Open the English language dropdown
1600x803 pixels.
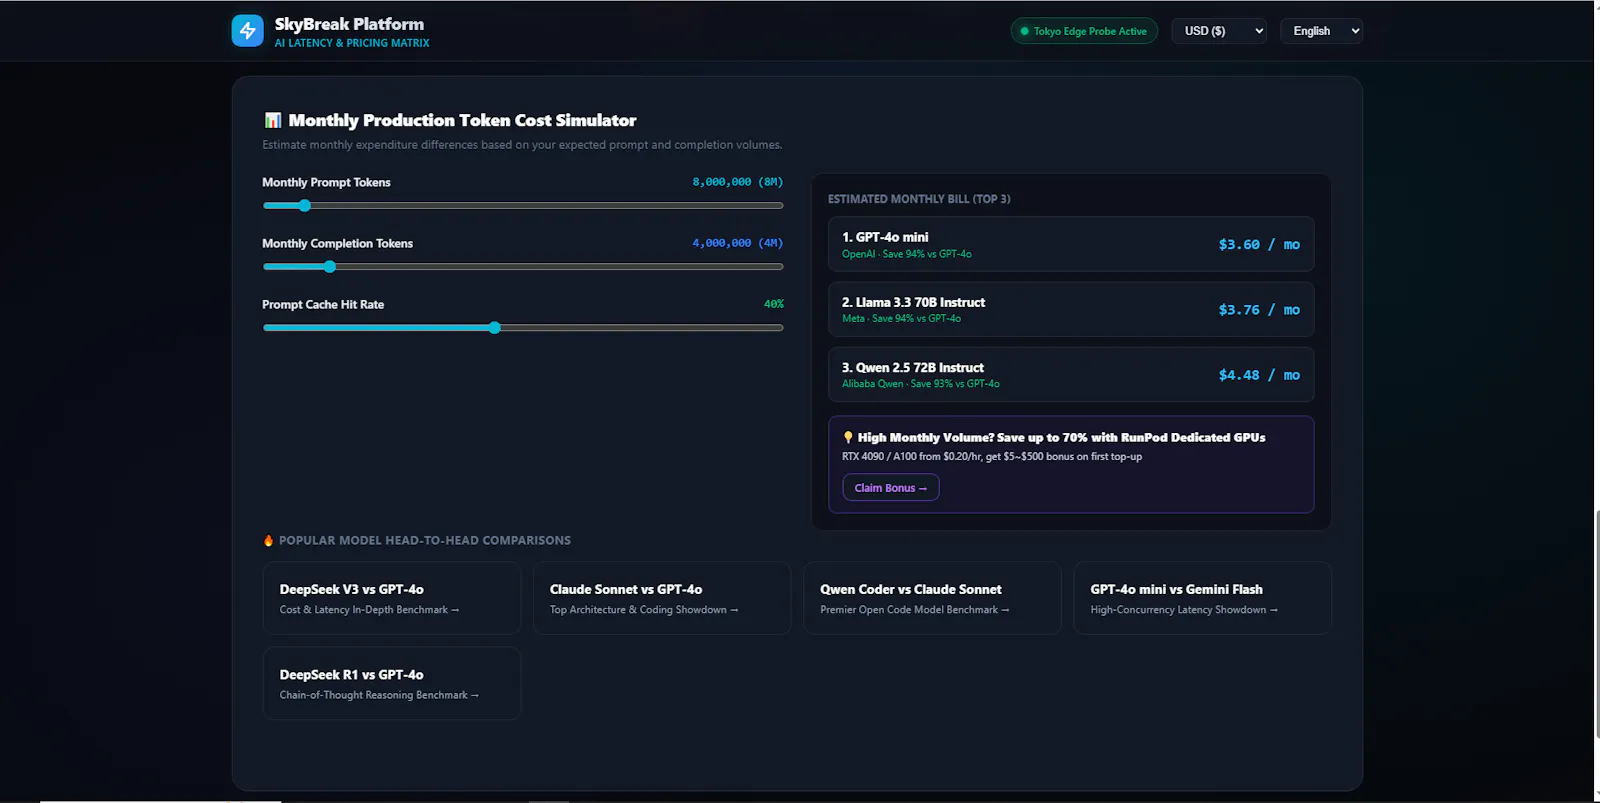click(1321, 31)
